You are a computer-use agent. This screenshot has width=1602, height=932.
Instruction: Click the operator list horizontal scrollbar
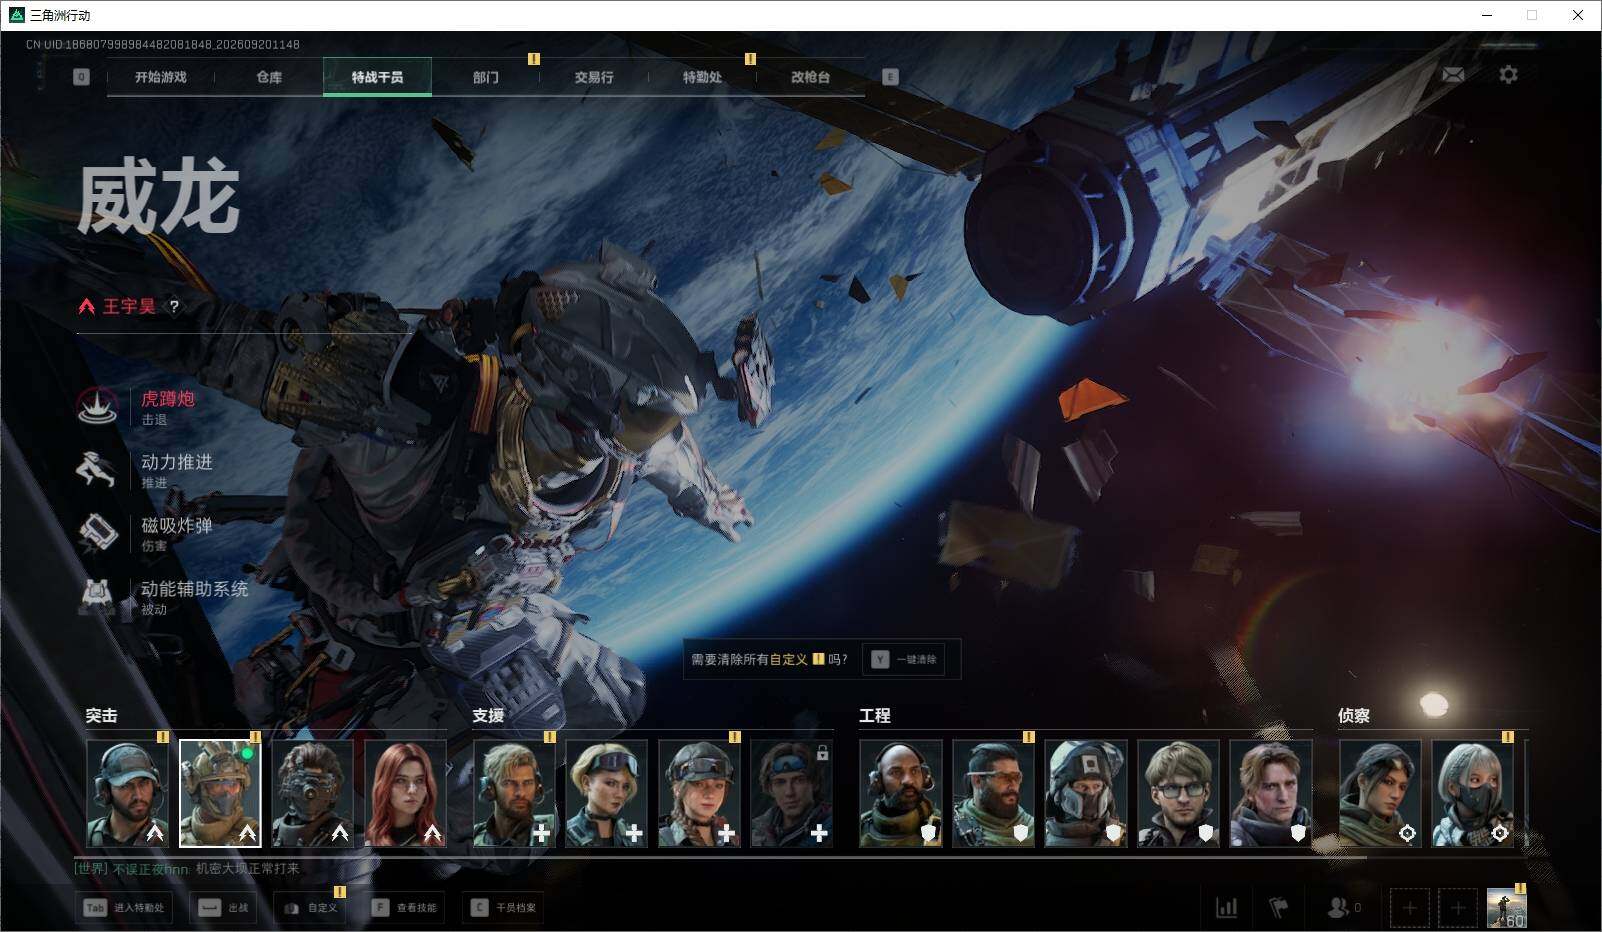(720, 857)
